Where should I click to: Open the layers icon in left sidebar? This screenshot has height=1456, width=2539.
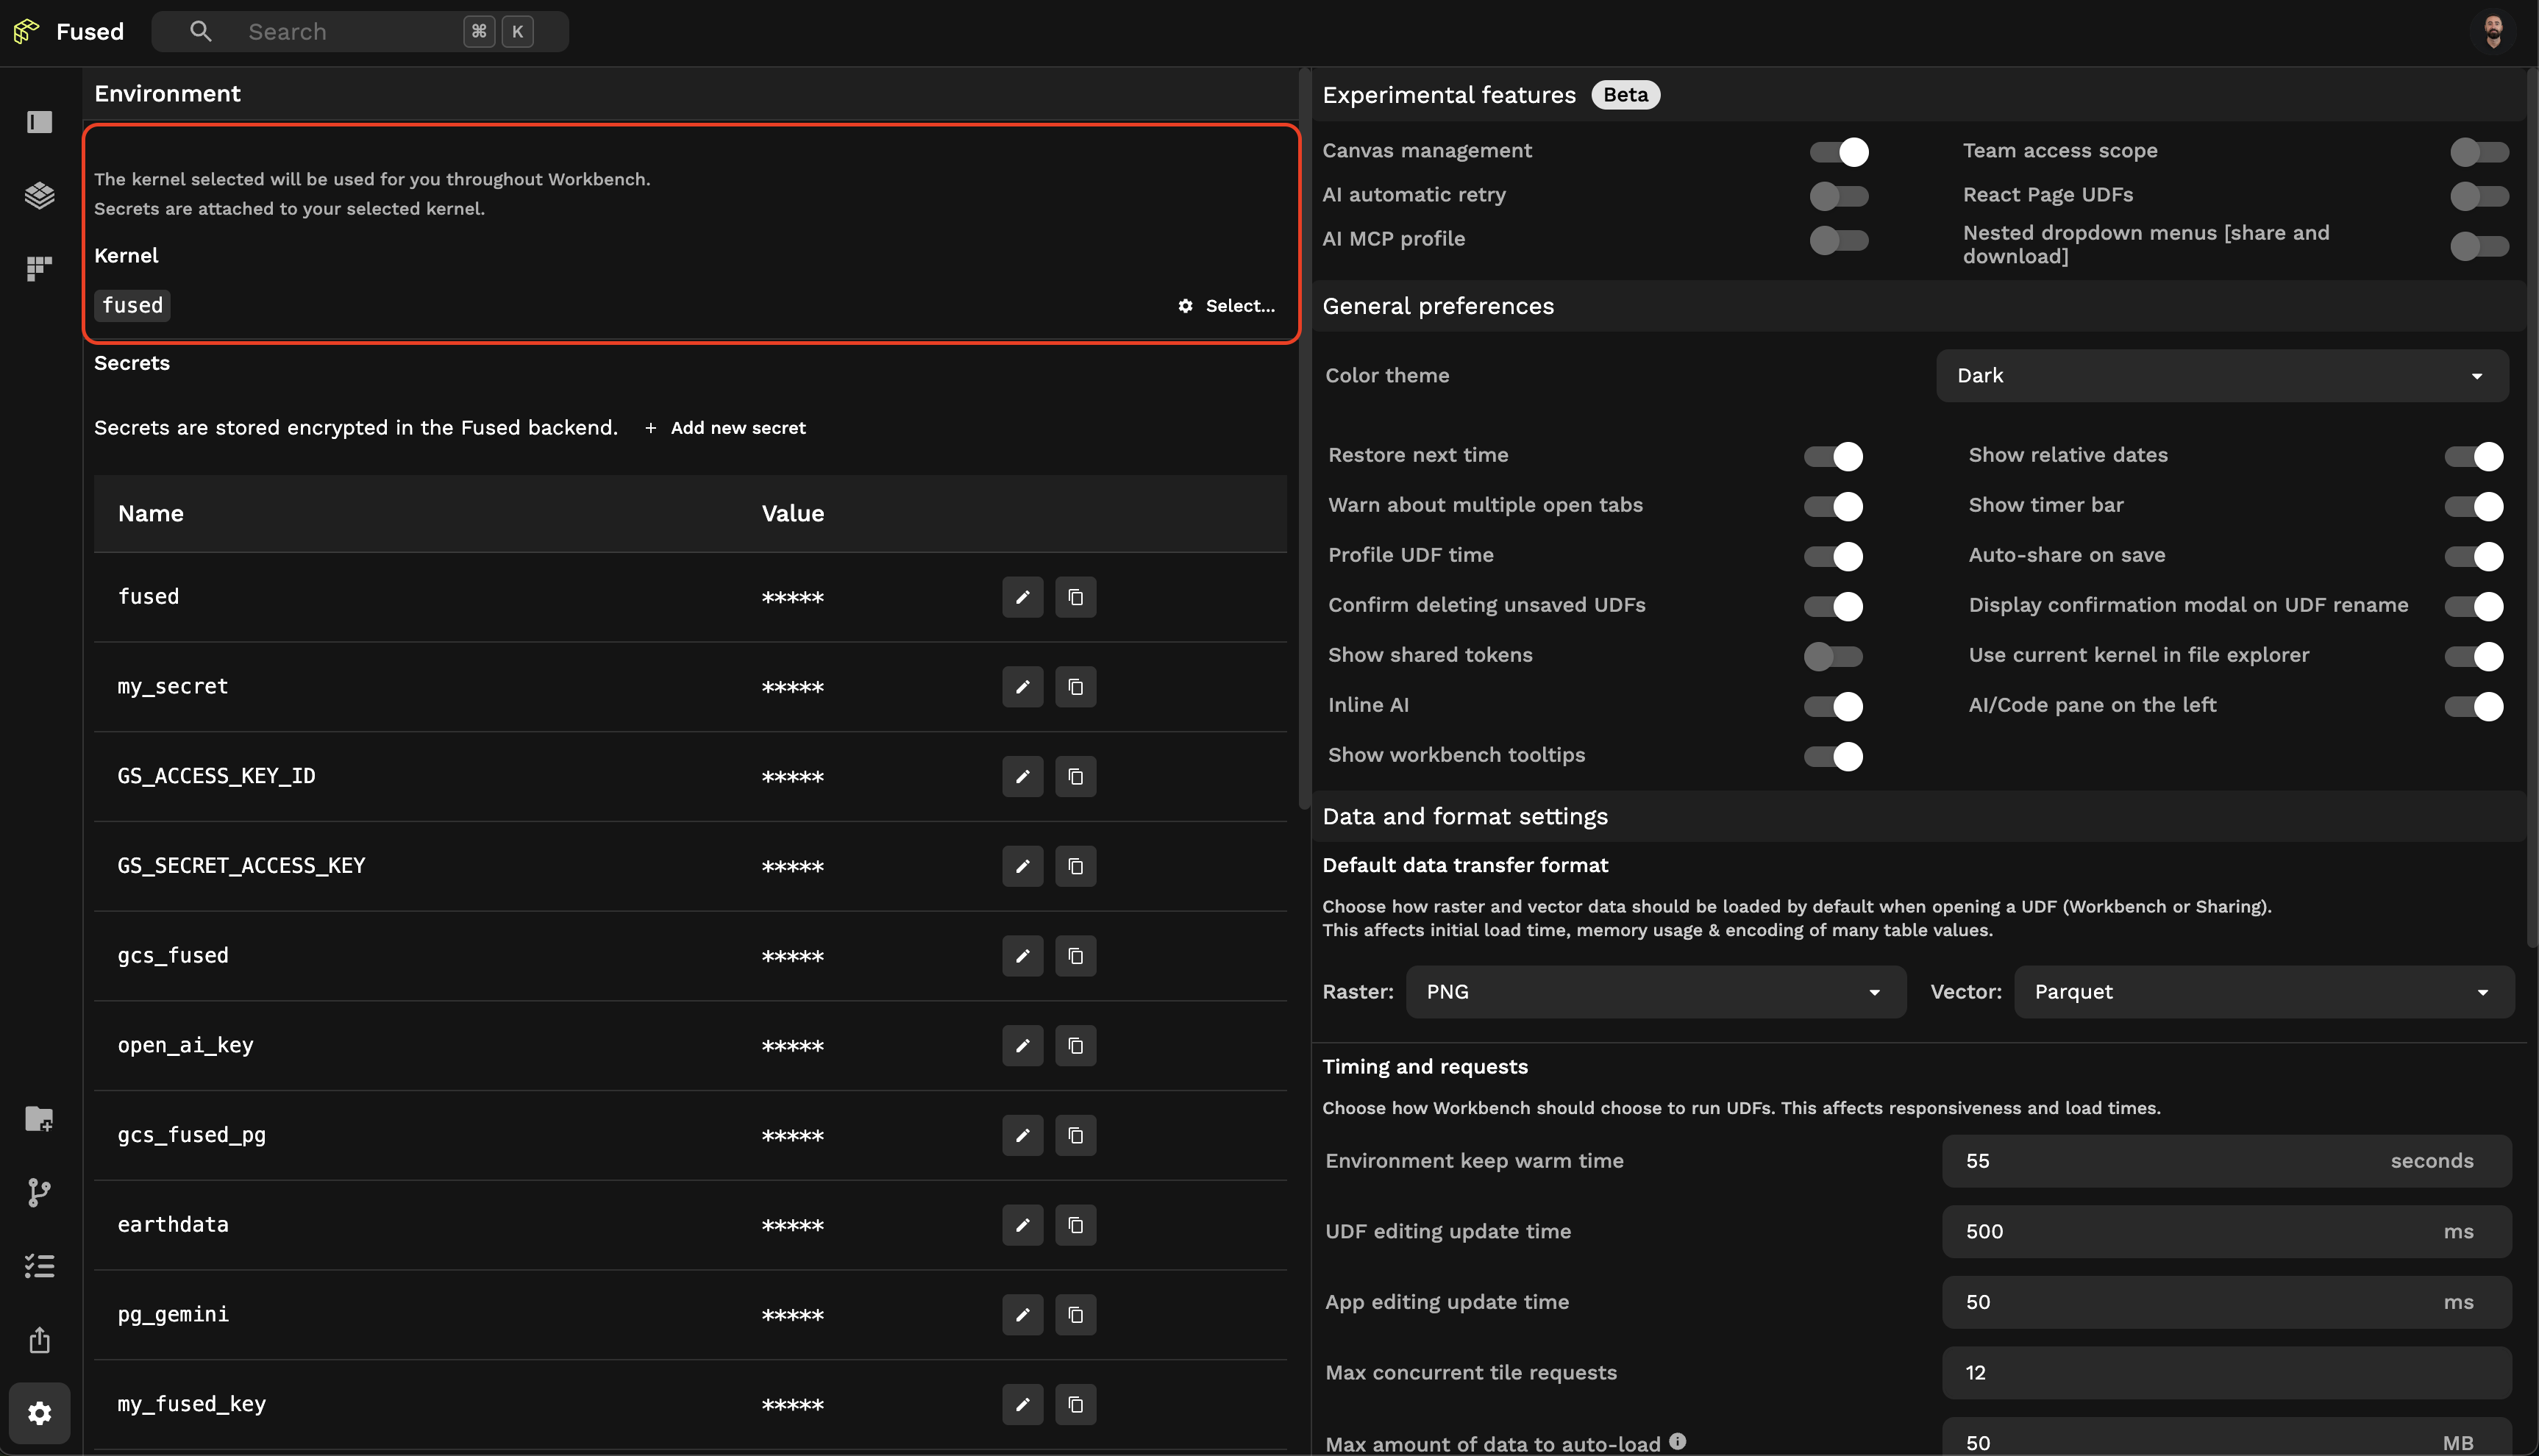(39, 195)
